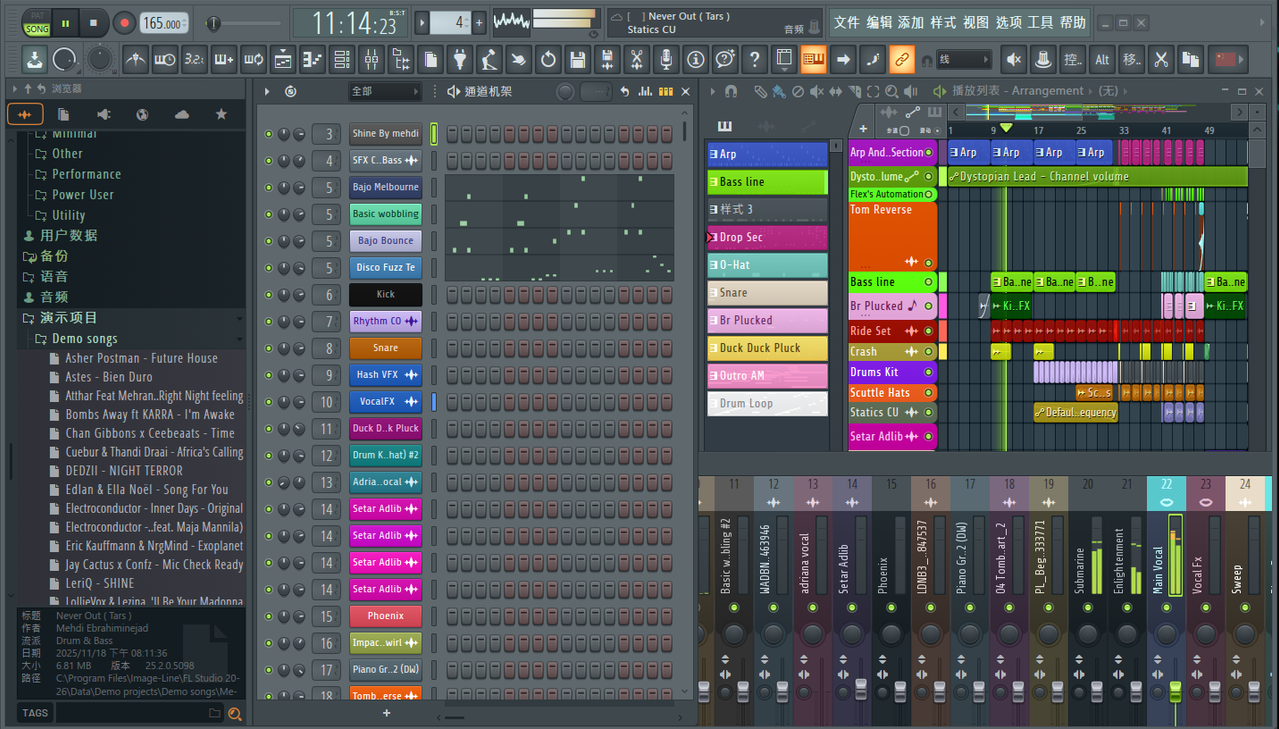Screen dimensions: 1279x729
Task: Open the 全部 channel filter dropdown
Action: pyautogui.click(x=385, y=91)
